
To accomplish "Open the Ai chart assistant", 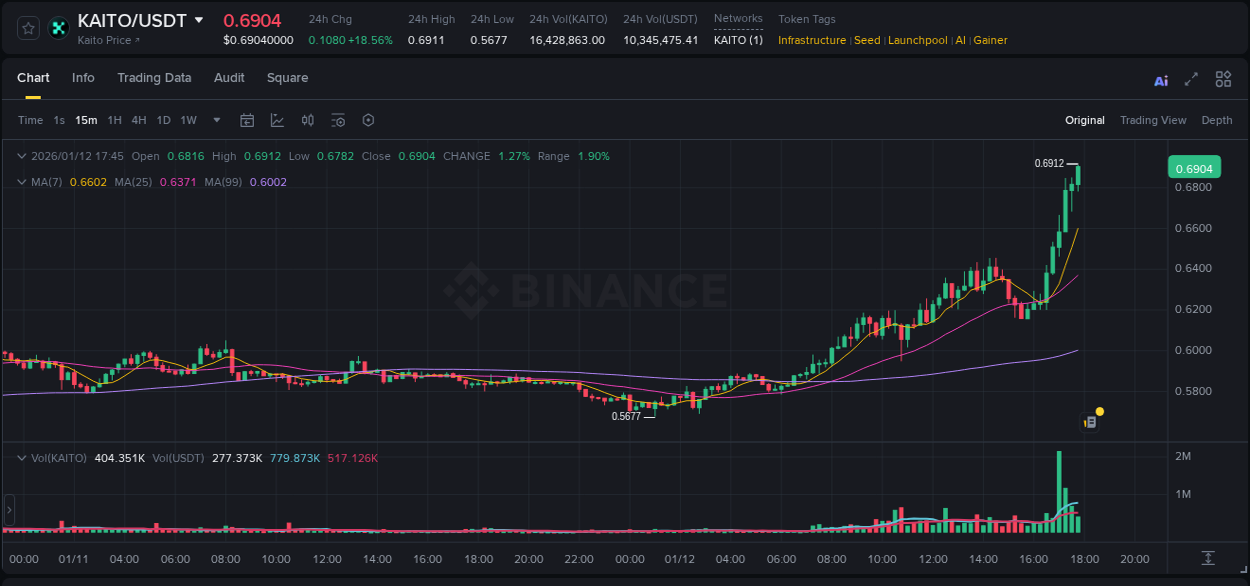I will (1160, 79).
